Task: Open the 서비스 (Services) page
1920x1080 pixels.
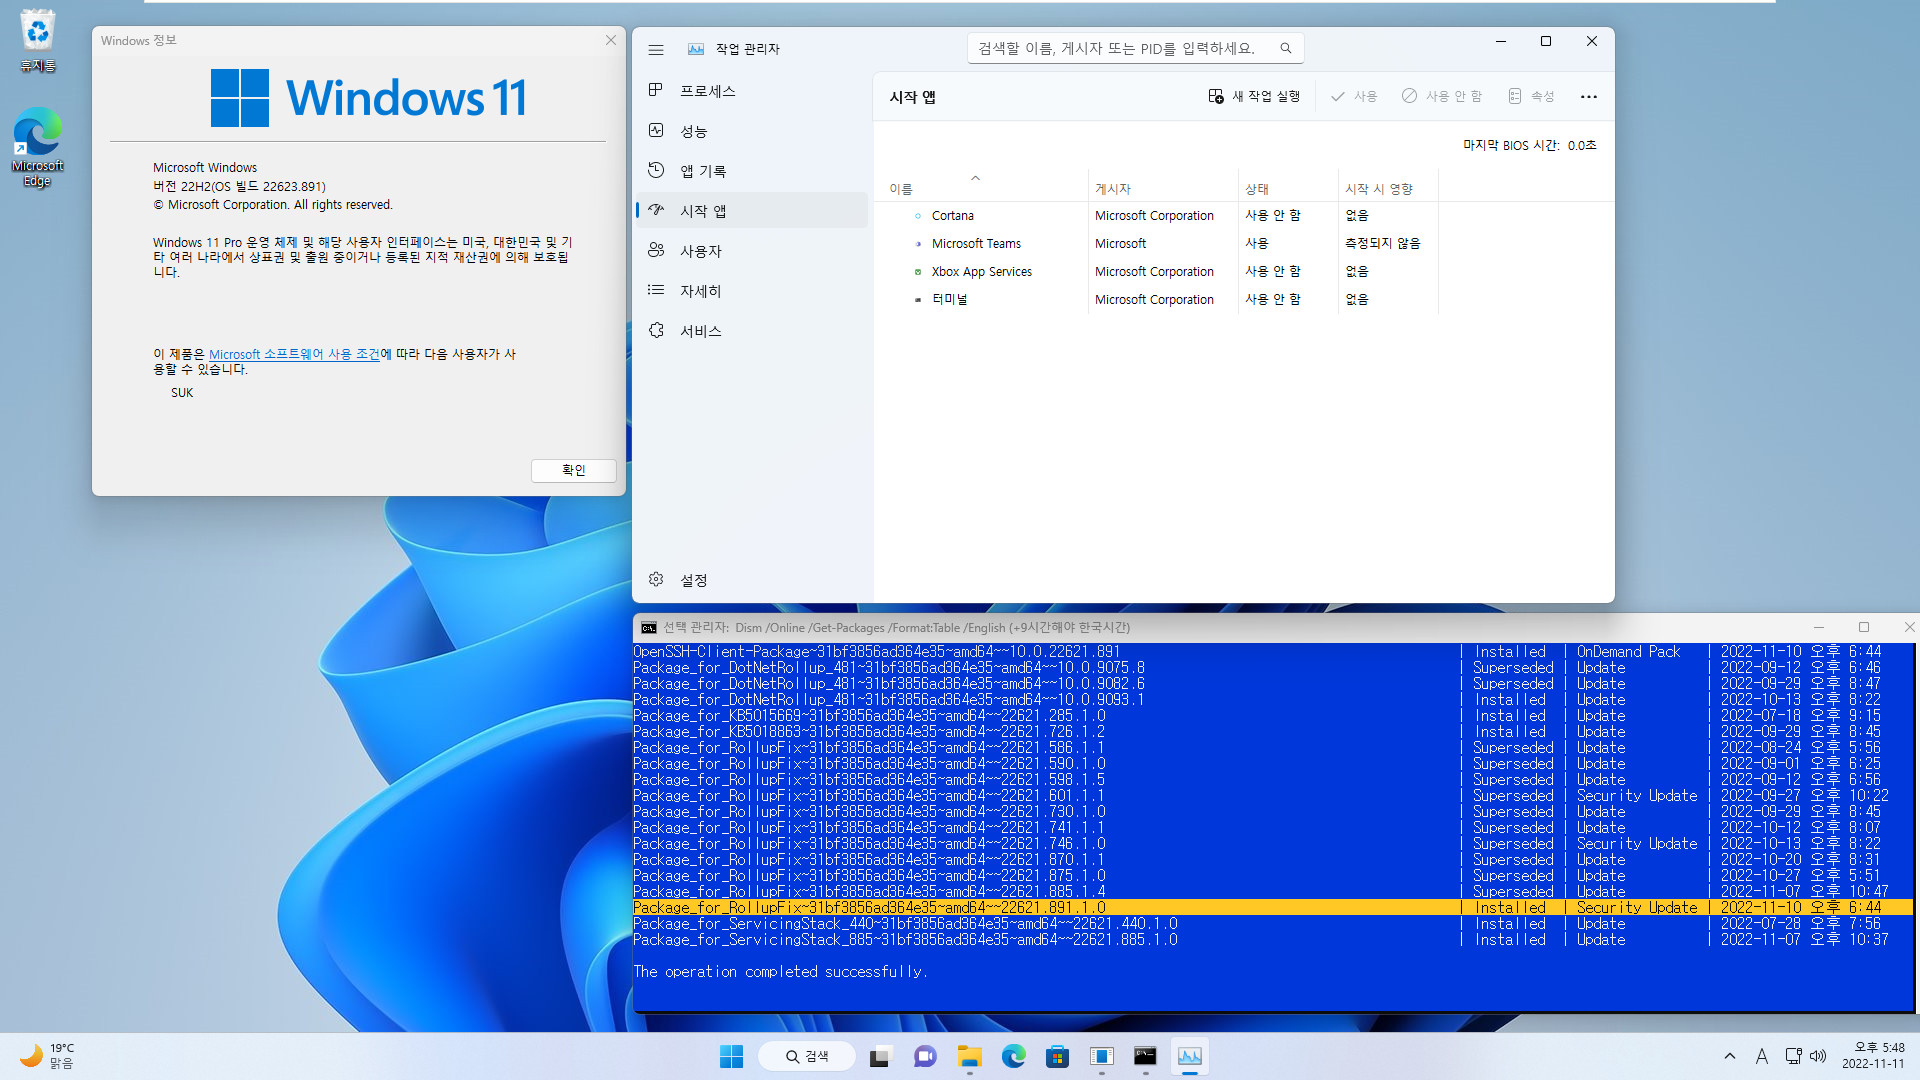Action: [752, 331]
